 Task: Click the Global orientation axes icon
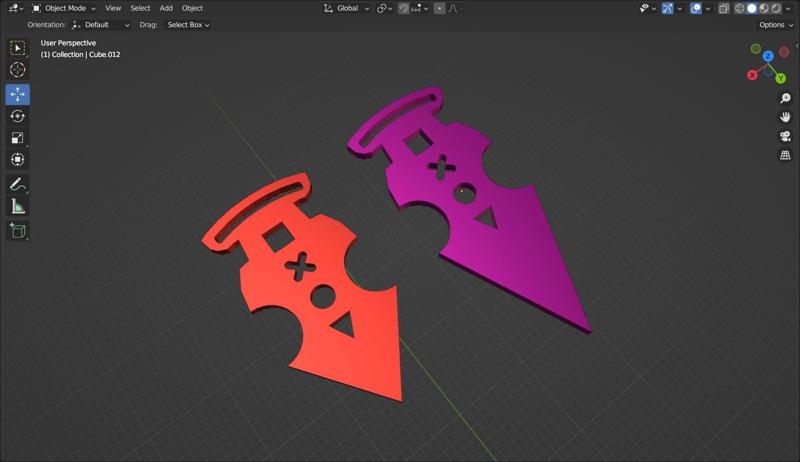328,8
